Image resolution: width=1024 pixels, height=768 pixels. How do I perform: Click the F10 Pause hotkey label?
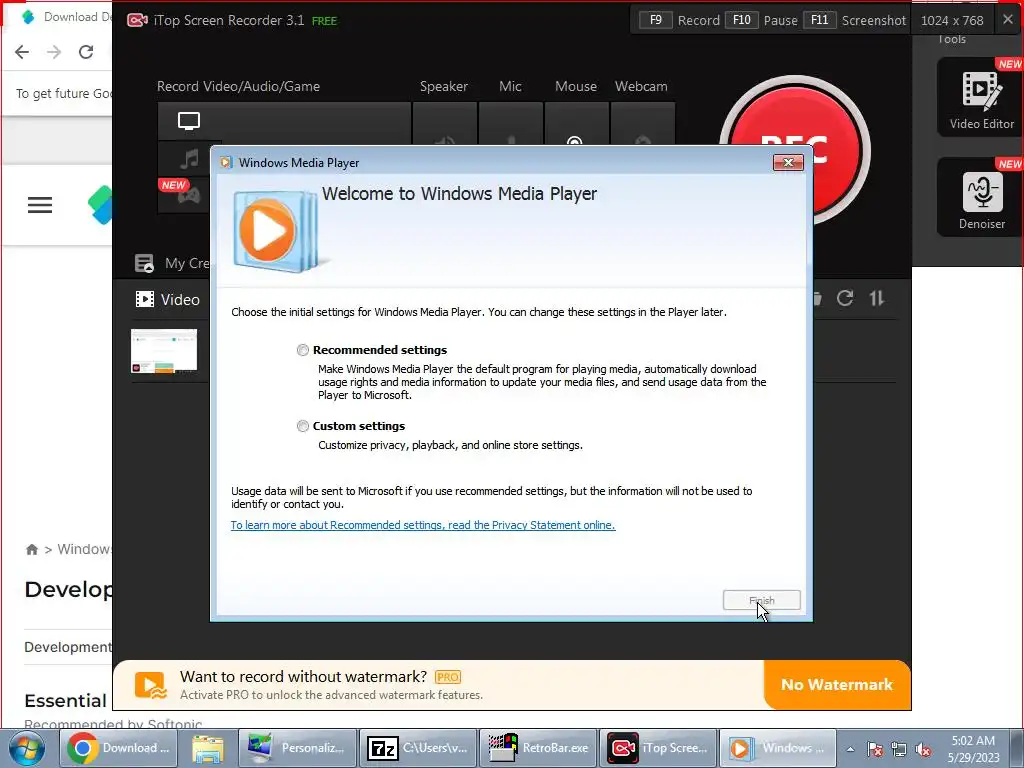(x=762, y=20)
